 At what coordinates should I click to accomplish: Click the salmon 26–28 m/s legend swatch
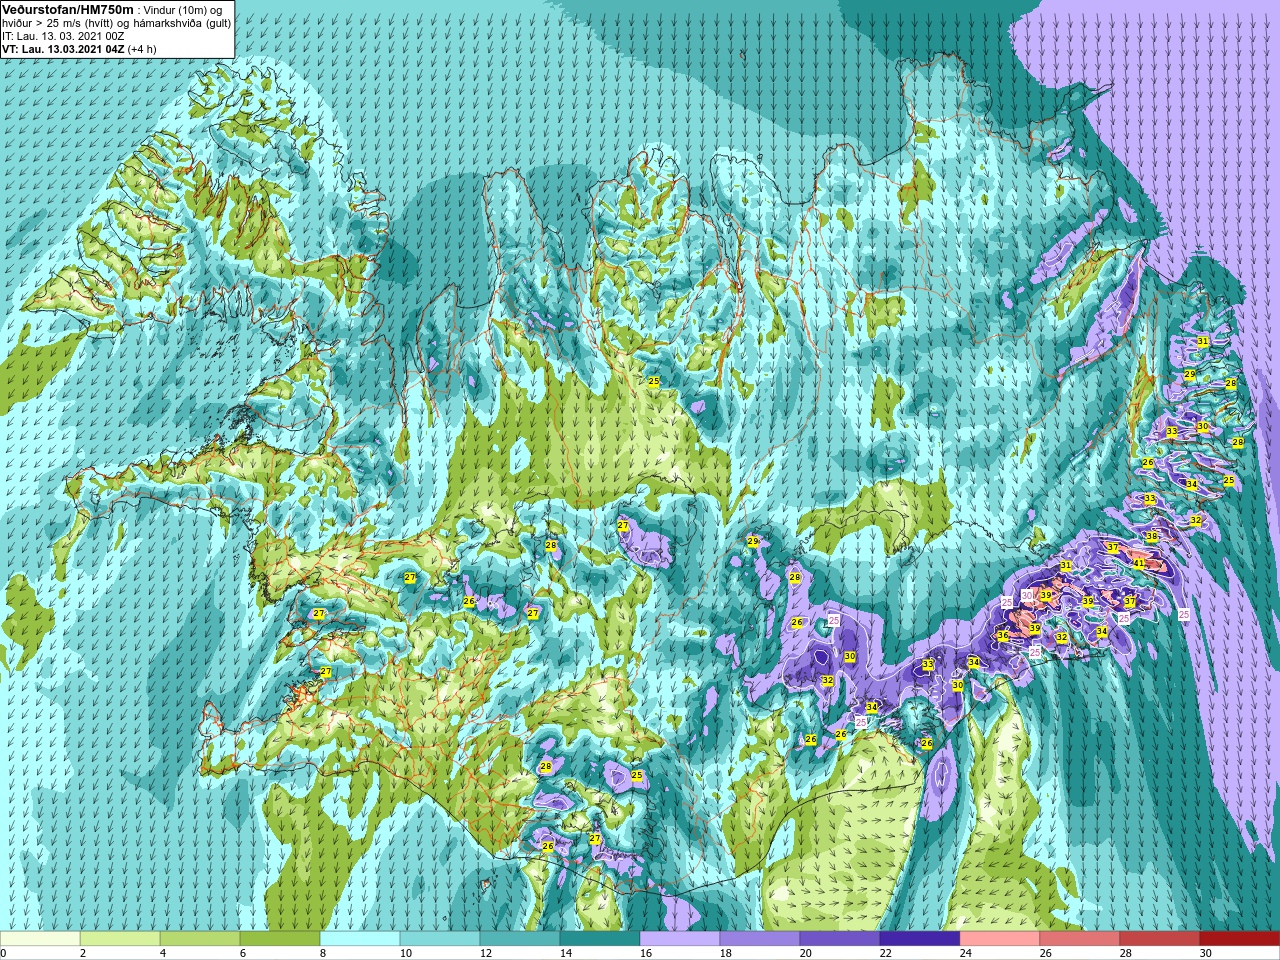(x=1080, y=939)
